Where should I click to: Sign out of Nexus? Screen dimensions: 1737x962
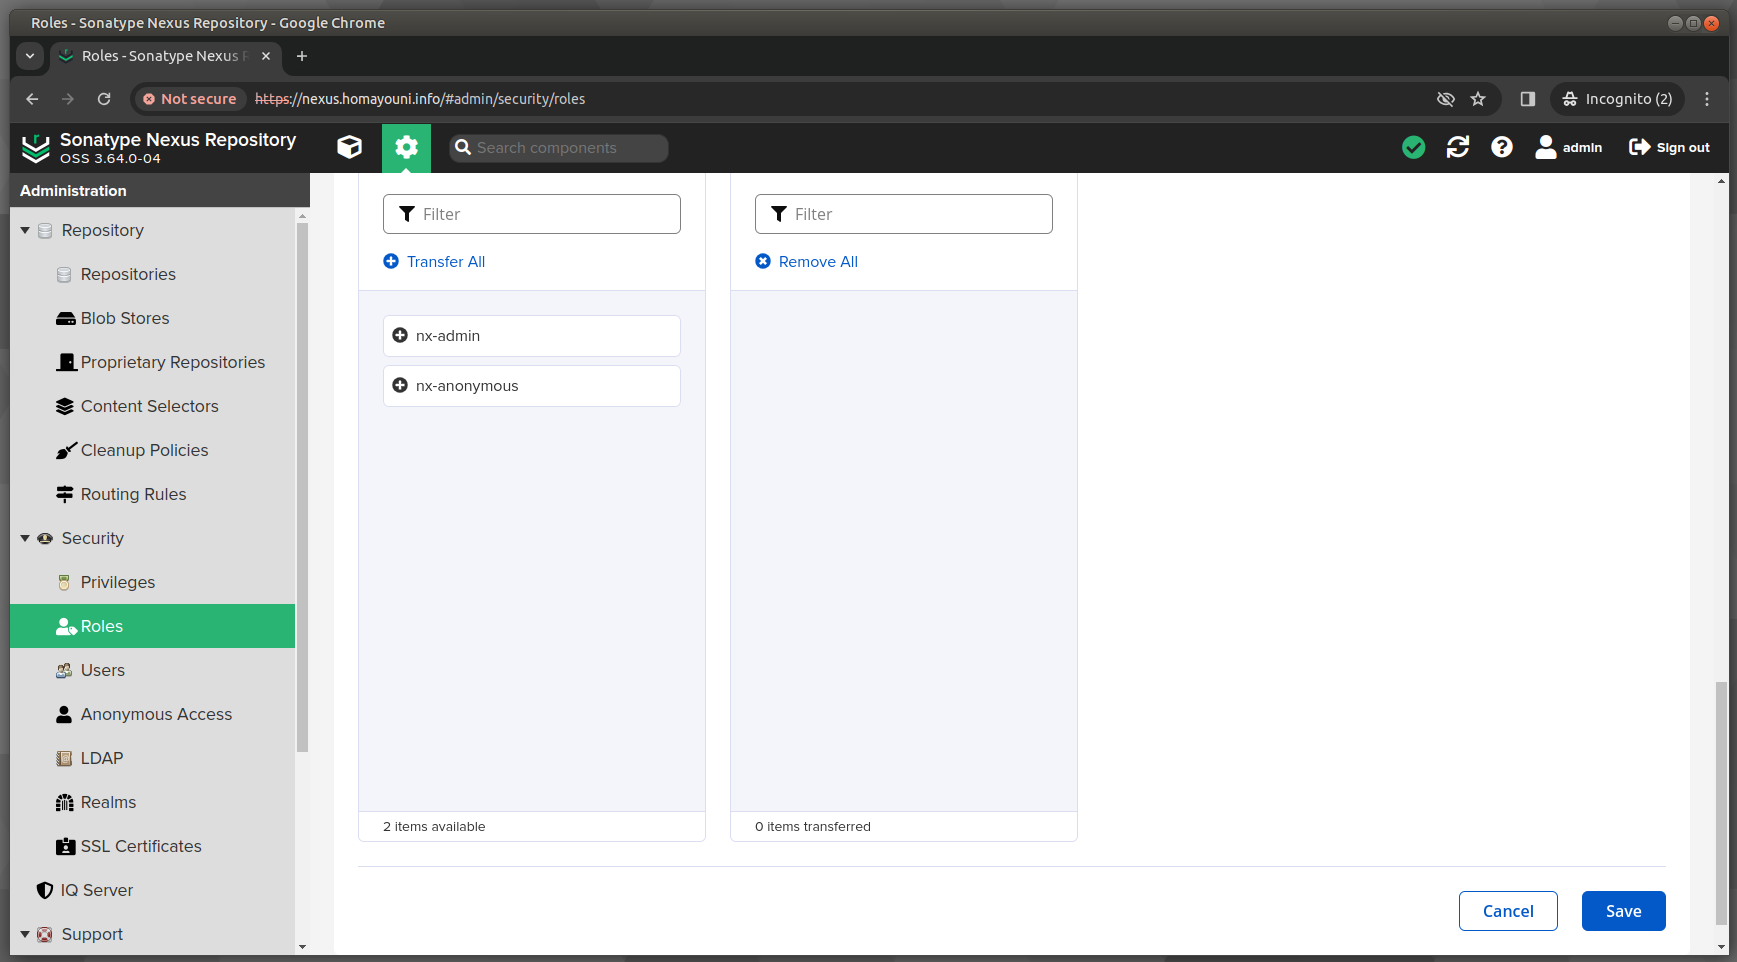pos(1669,148)
